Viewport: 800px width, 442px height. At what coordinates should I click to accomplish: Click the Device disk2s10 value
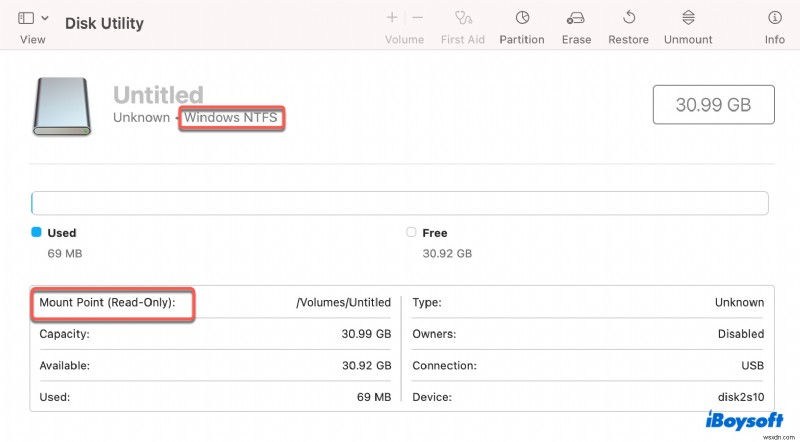[741, 397]
